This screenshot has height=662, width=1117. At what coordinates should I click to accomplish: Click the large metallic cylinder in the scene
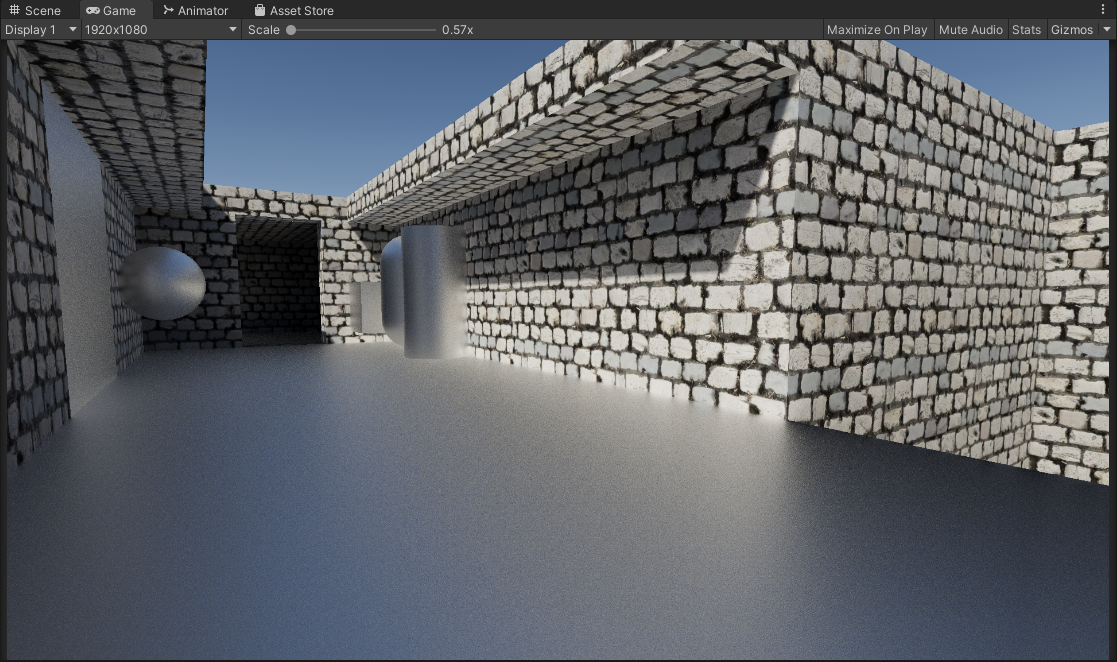tap(432, 291)
